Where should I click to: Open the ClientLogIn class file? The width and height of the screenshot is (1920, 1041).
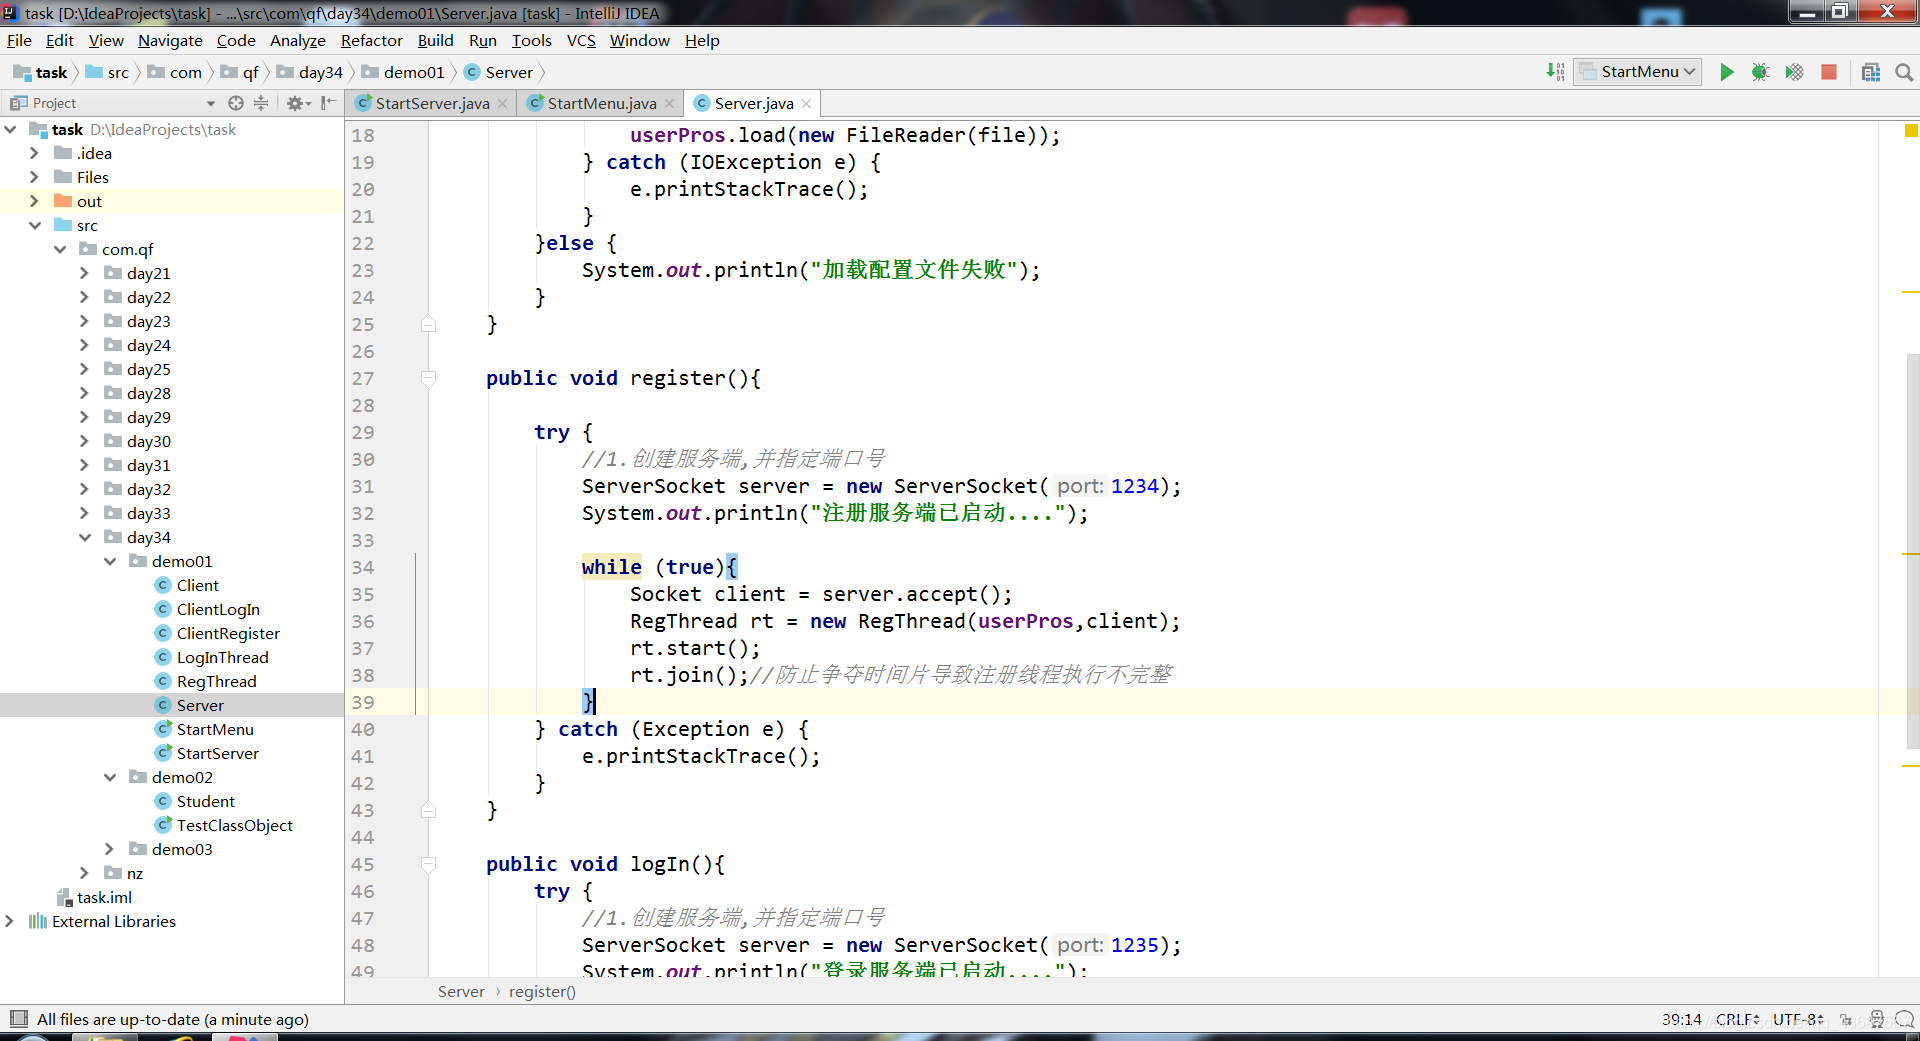218,609
